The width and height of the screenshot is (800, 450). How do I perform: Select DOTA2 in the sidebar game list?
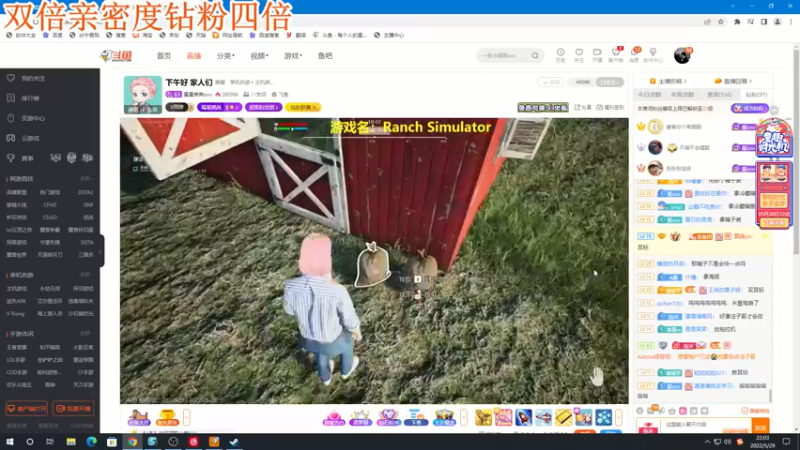click(x=86, y=192)
